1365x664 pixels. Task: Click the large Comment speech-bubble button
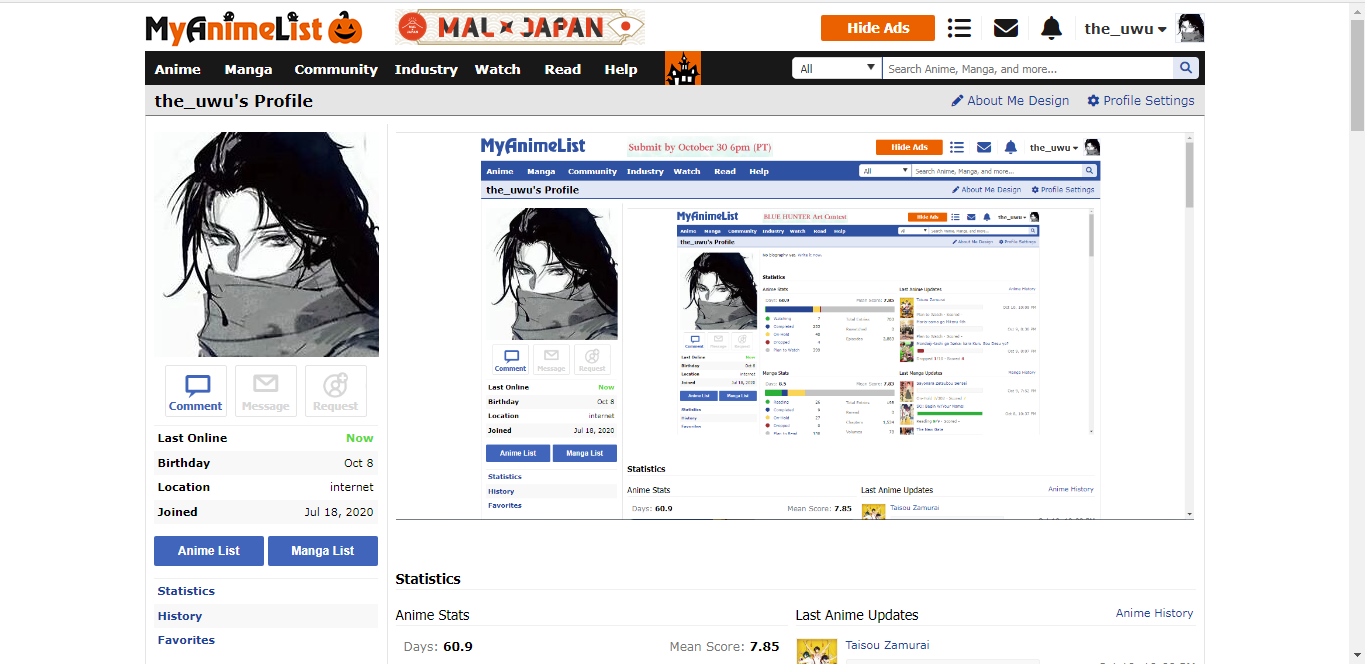click(x=196, y=391)
